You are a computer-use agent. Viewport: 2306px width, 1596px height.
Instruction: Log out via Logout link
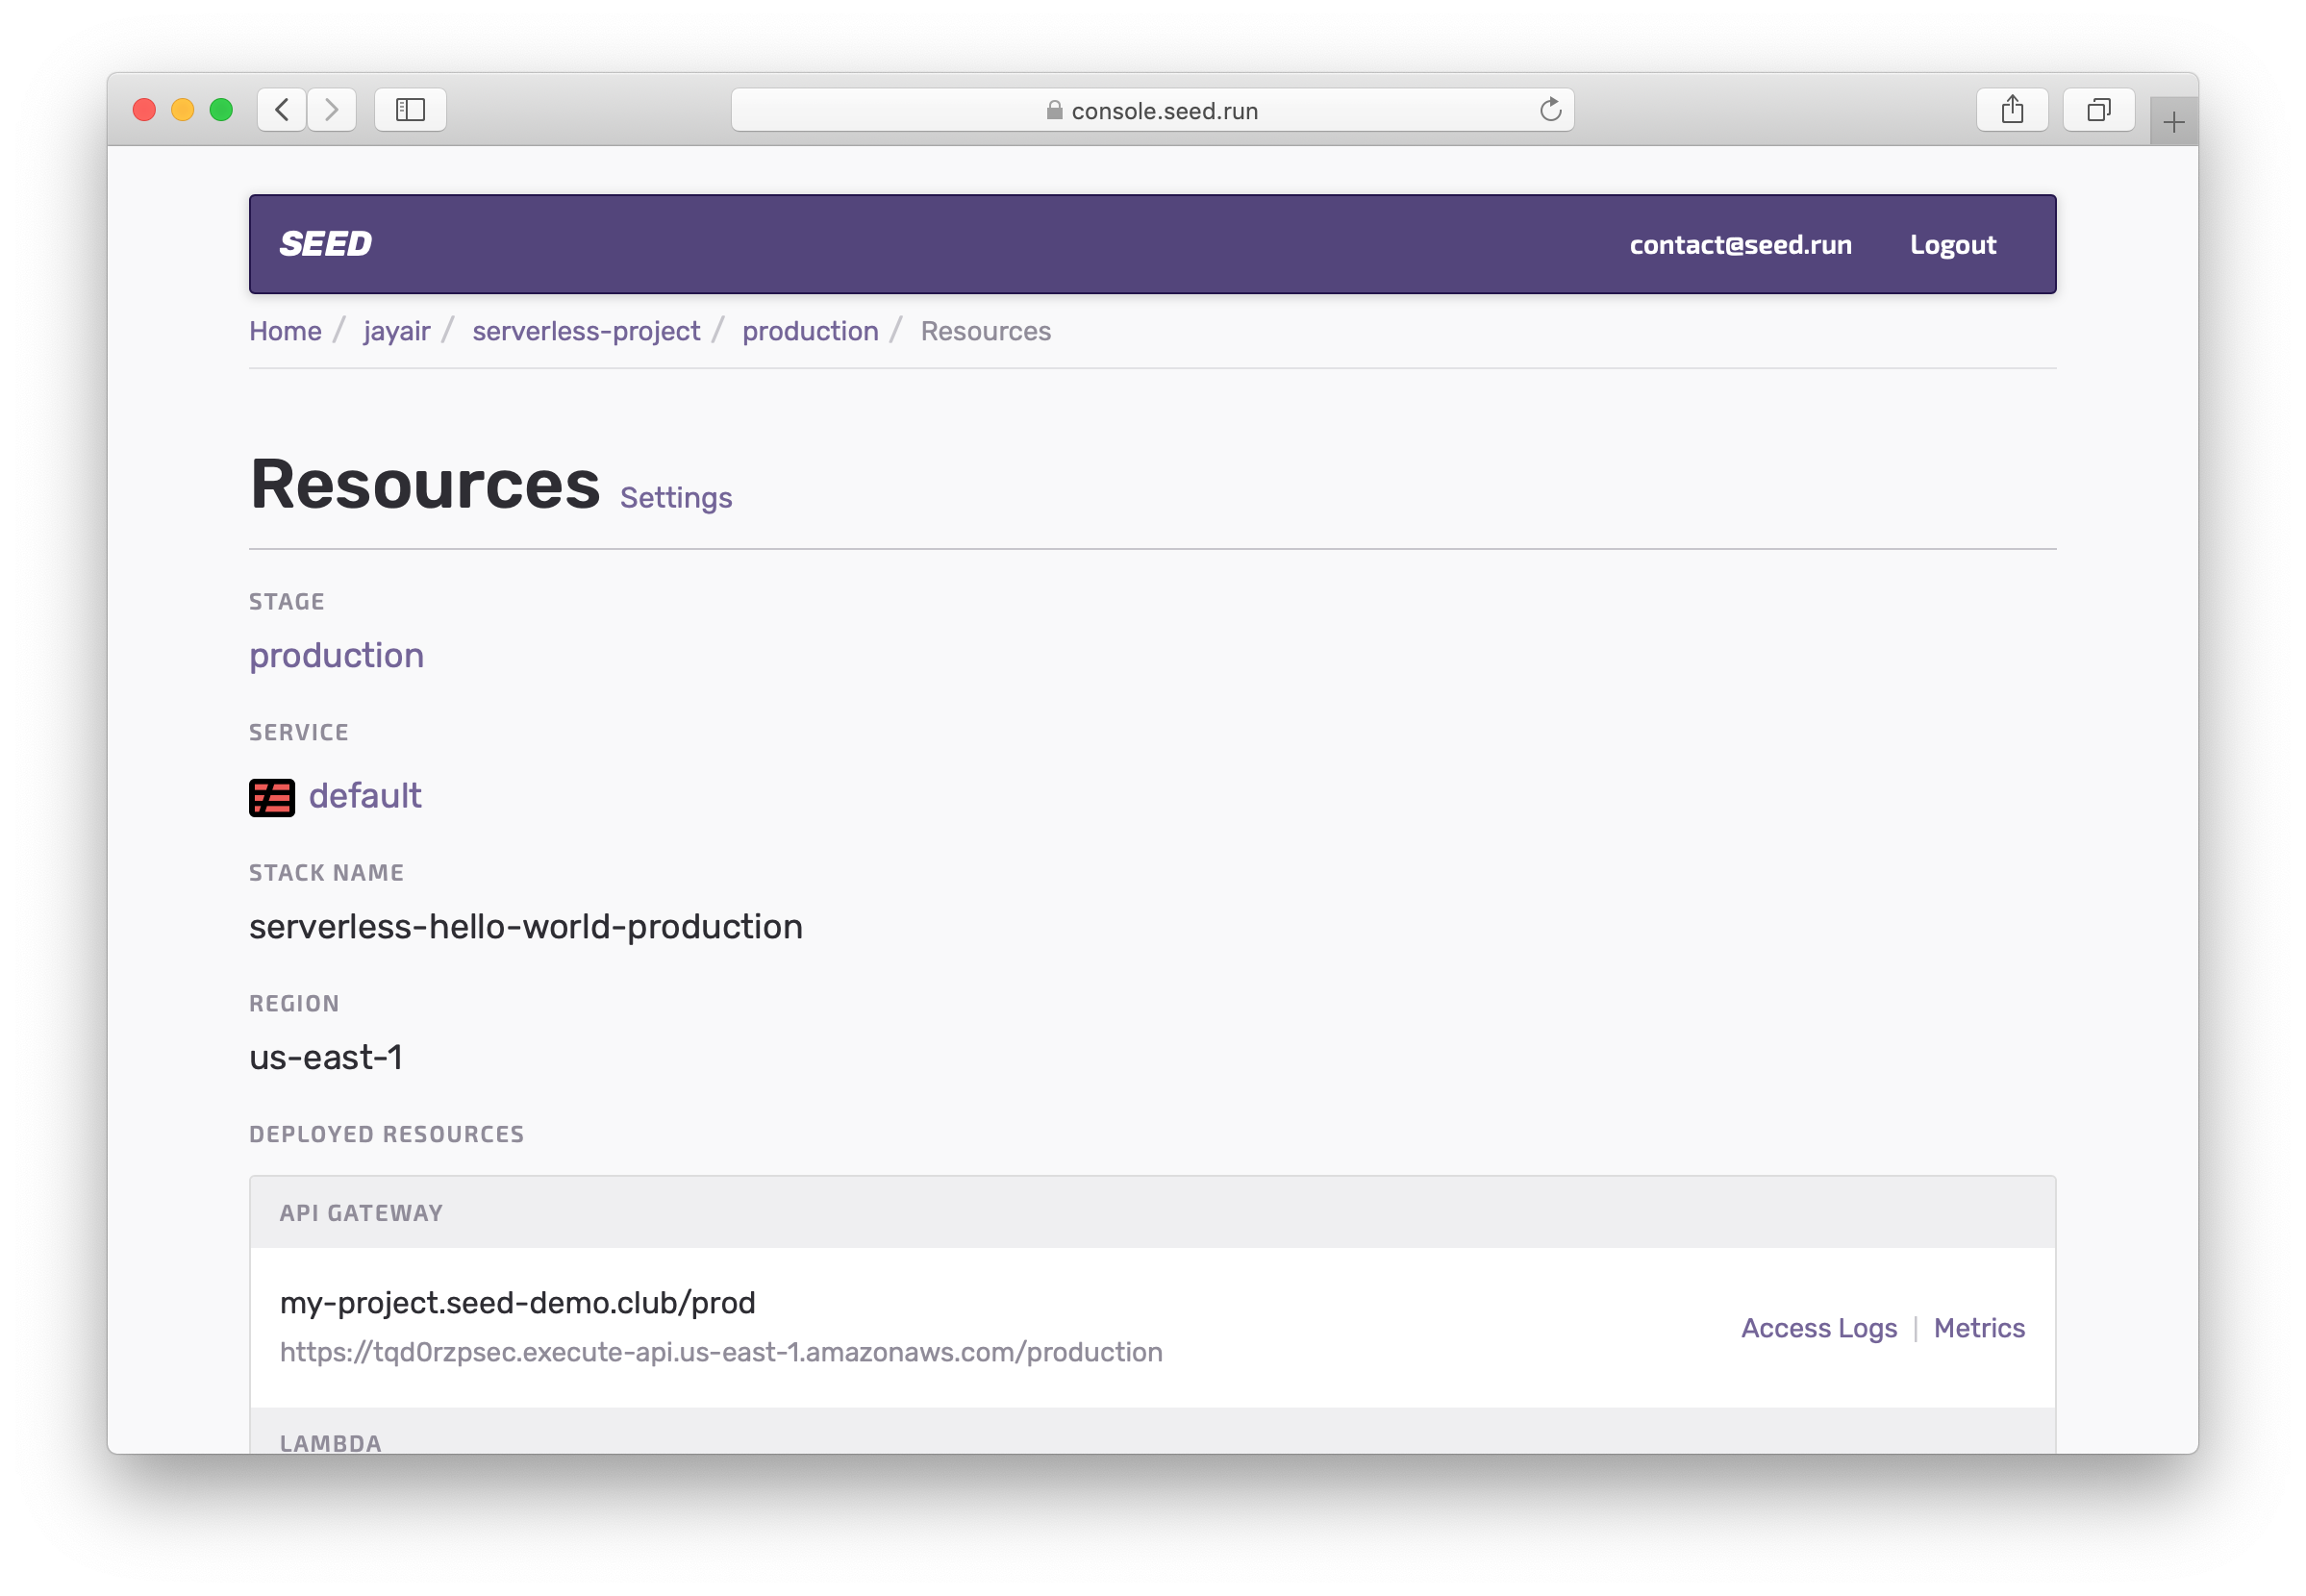tap(1952, 245)
